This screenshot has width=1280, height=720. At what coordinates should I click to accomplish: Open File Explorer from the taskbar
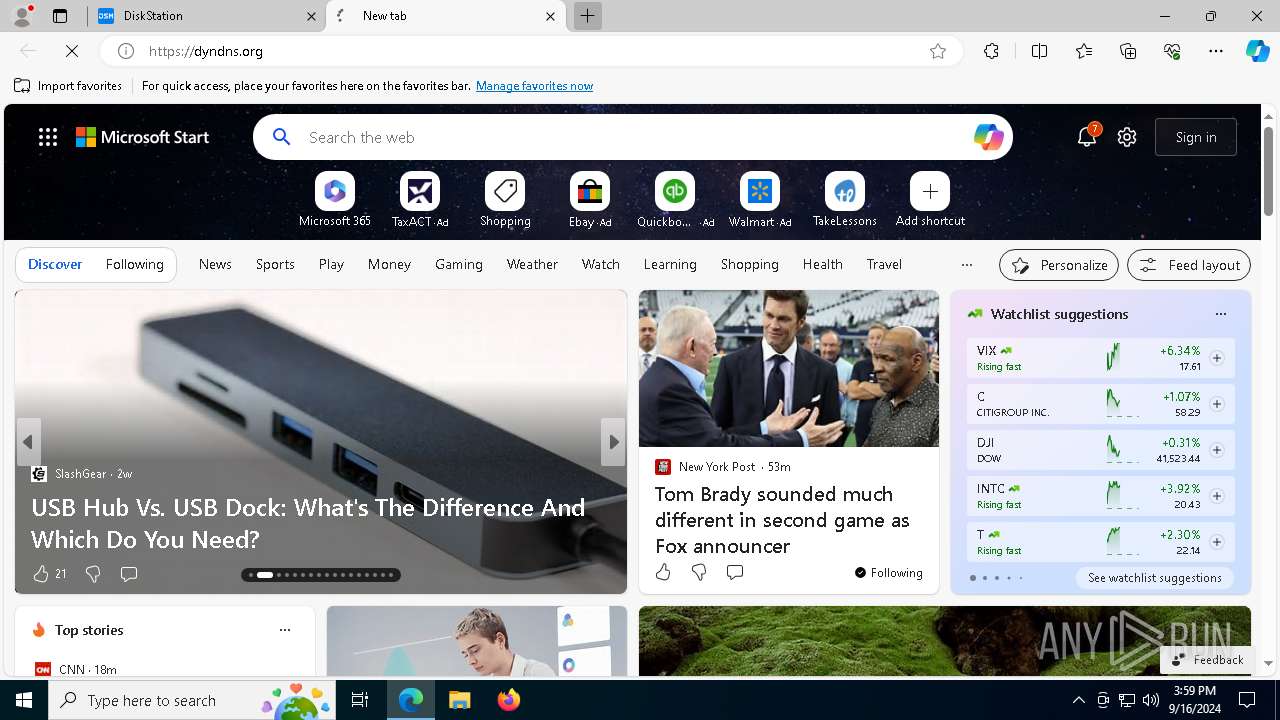tap(459, 700)
